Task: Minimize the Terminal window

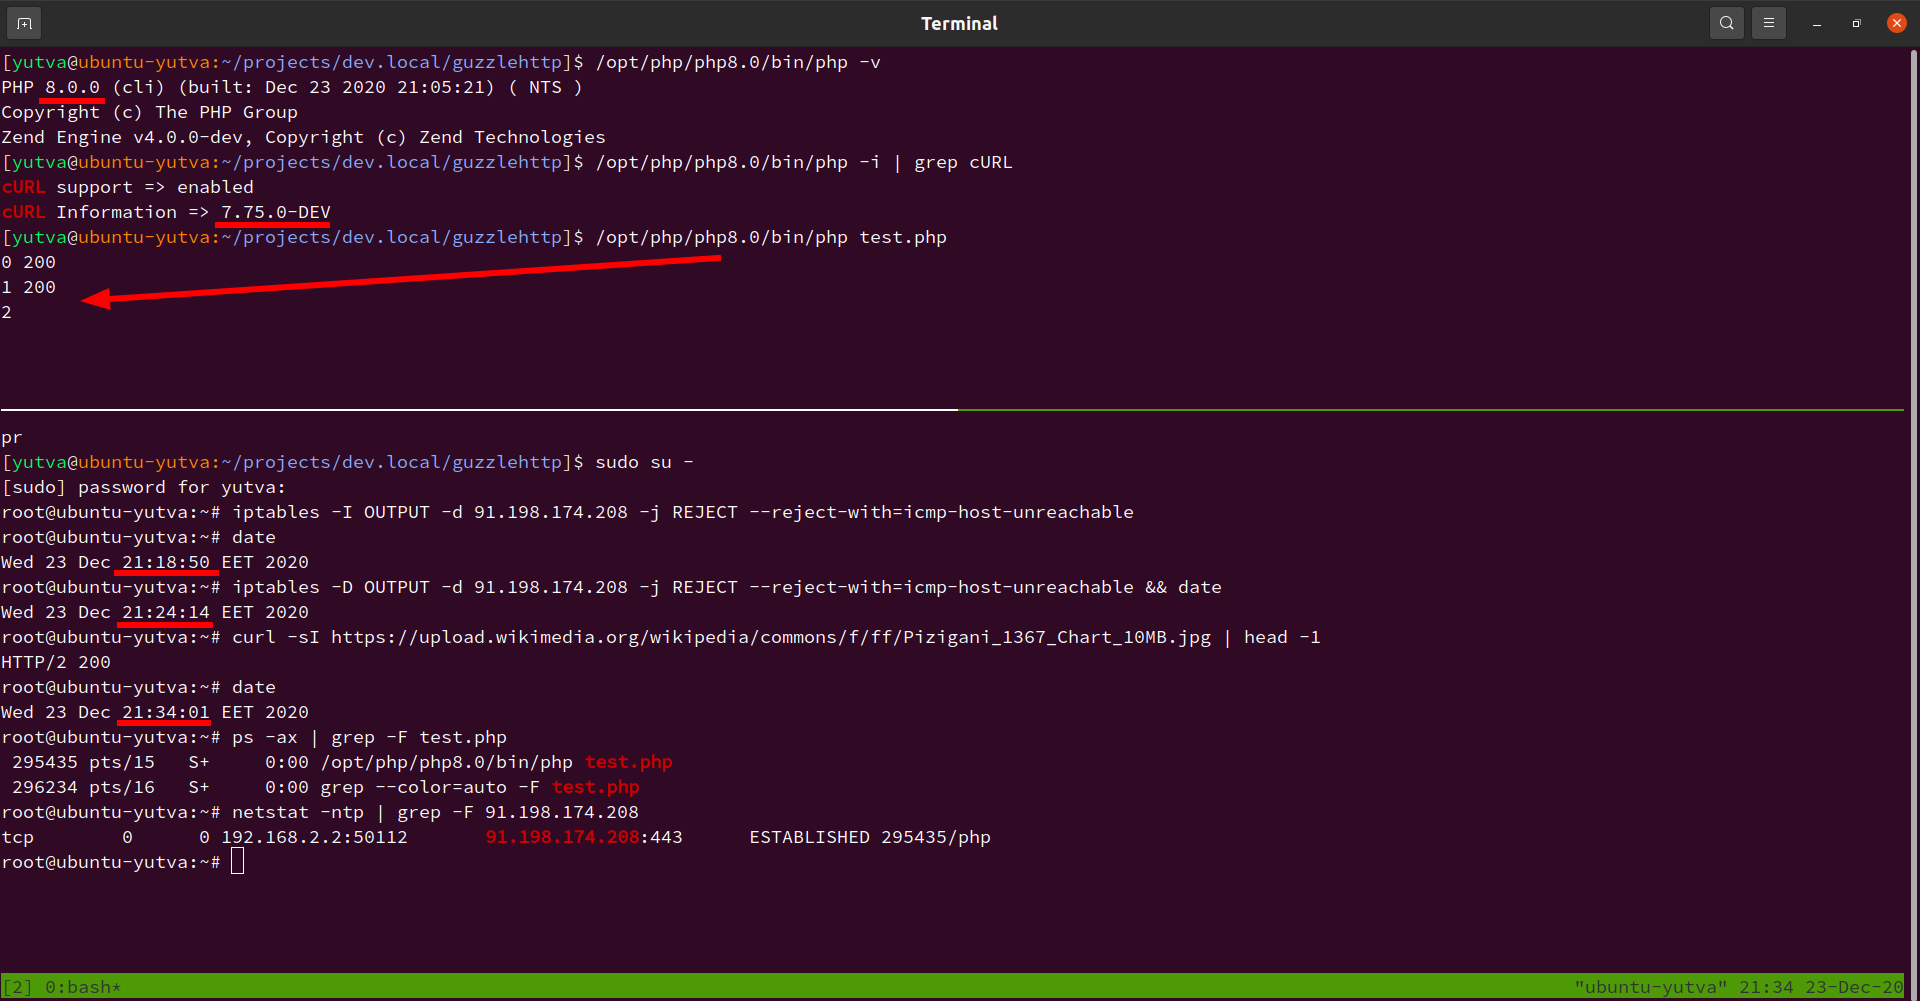Action: point(1816,22)
